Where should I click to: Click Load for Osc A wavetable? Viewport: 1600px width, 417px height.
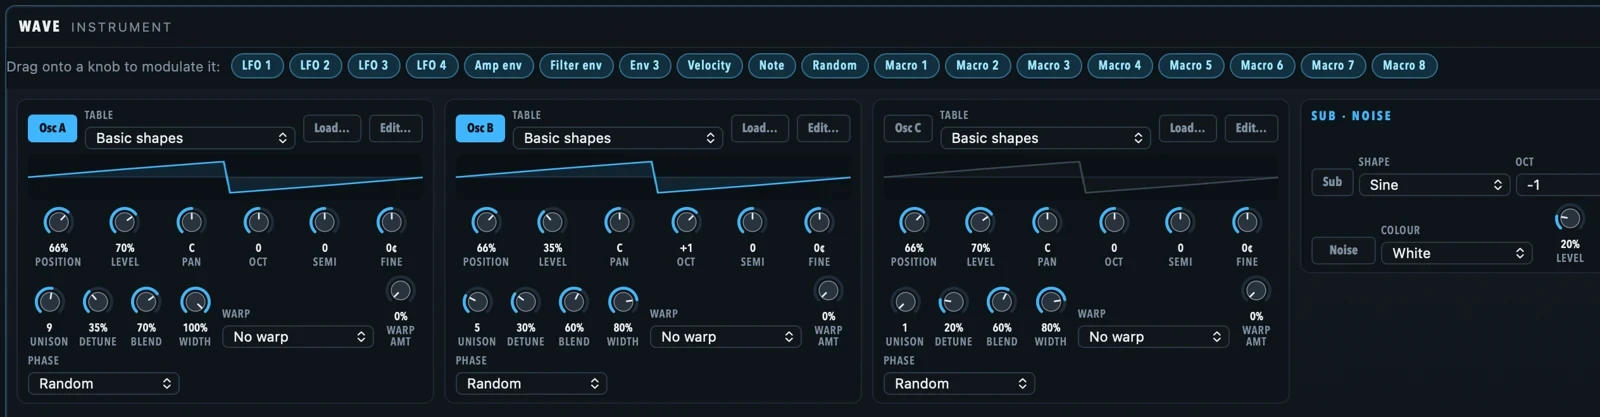click(x=332, y=128)
